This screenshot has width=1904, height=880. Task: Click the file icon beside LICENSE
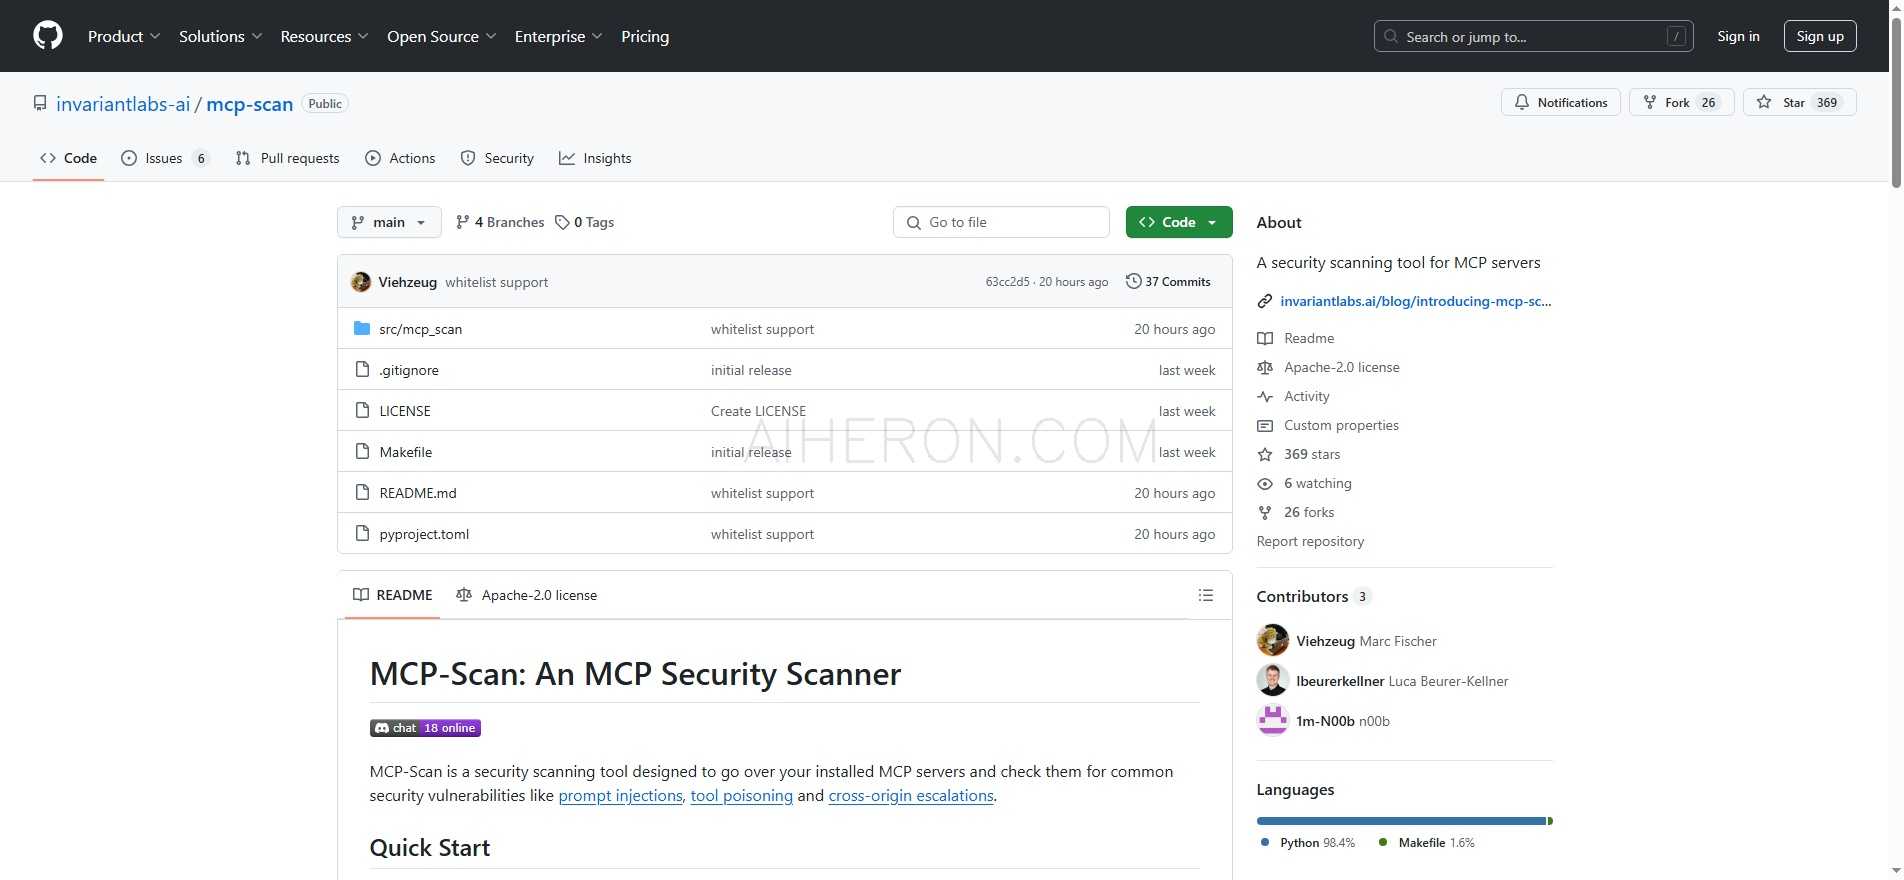click(x=362, y=411)
